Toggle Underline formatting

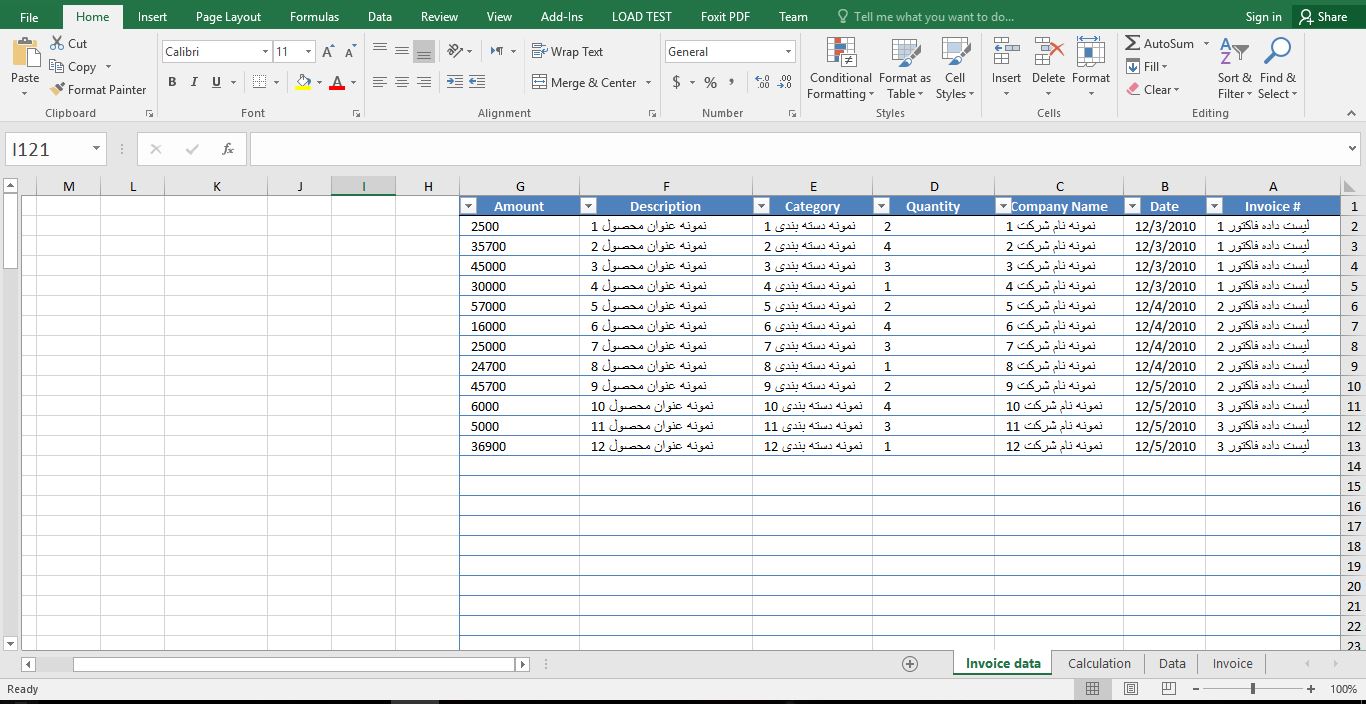(x=216, y=82)
